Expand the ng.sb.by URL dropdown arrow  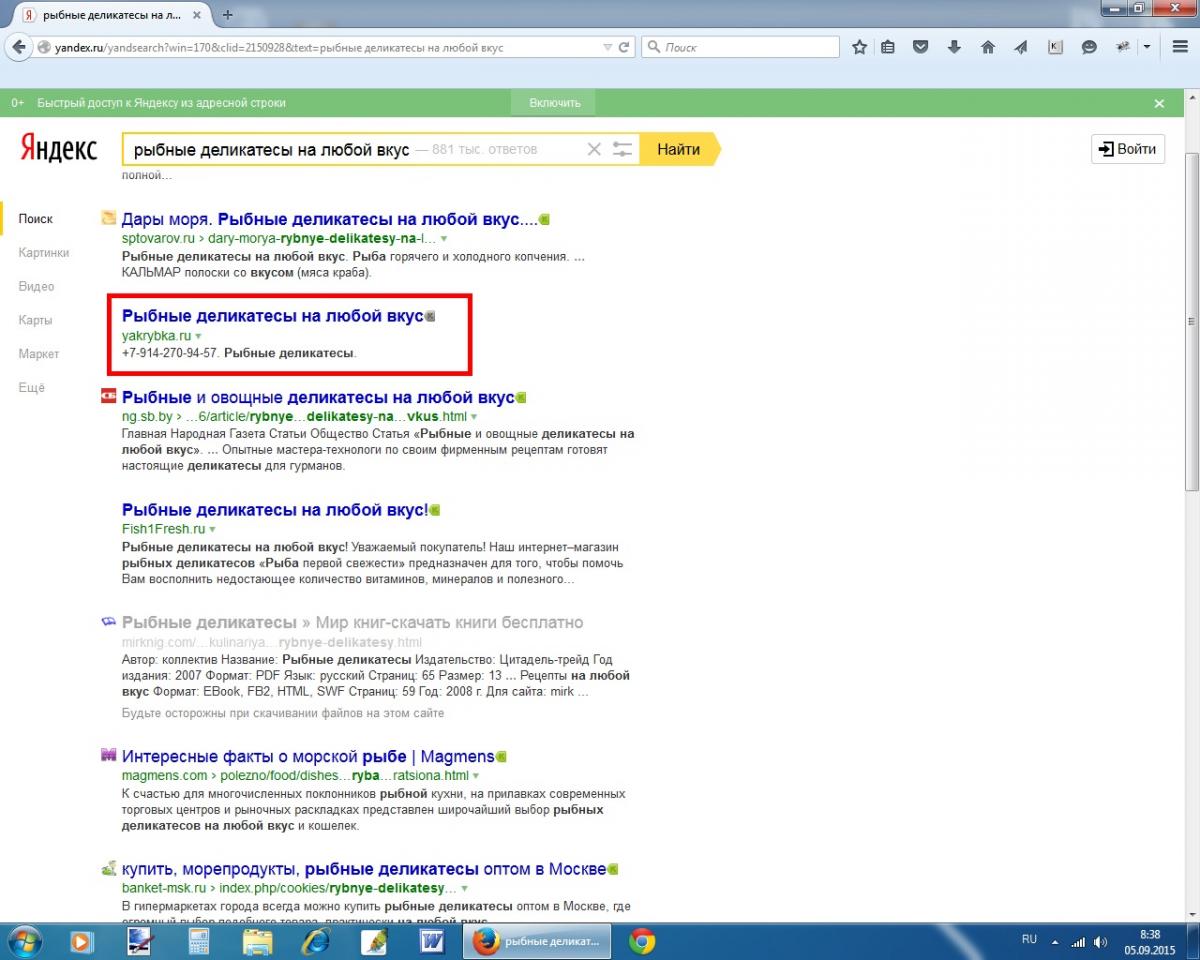tap(474, 416)
